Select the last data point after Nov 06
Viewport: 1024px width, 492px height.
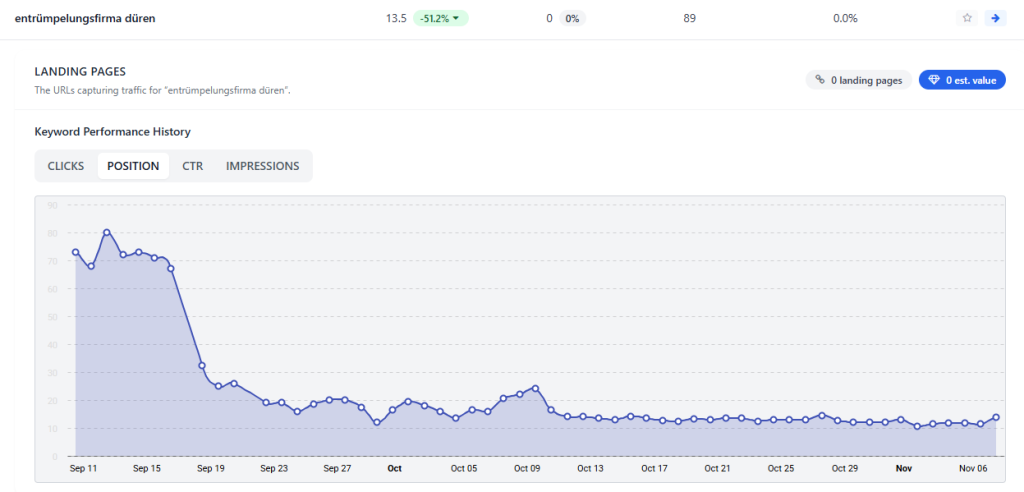click(x=996, y=418)
